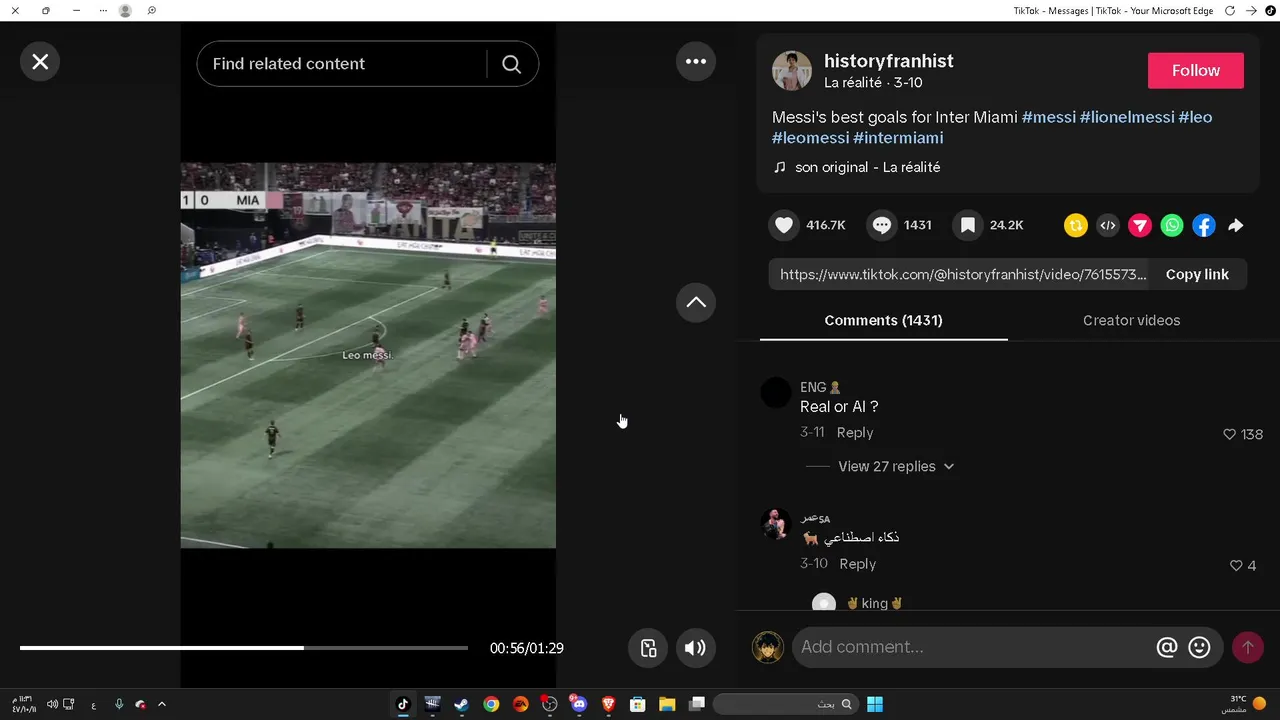Click the taskbar search box
Screen dimensions: 1280x720
[786, 704]
